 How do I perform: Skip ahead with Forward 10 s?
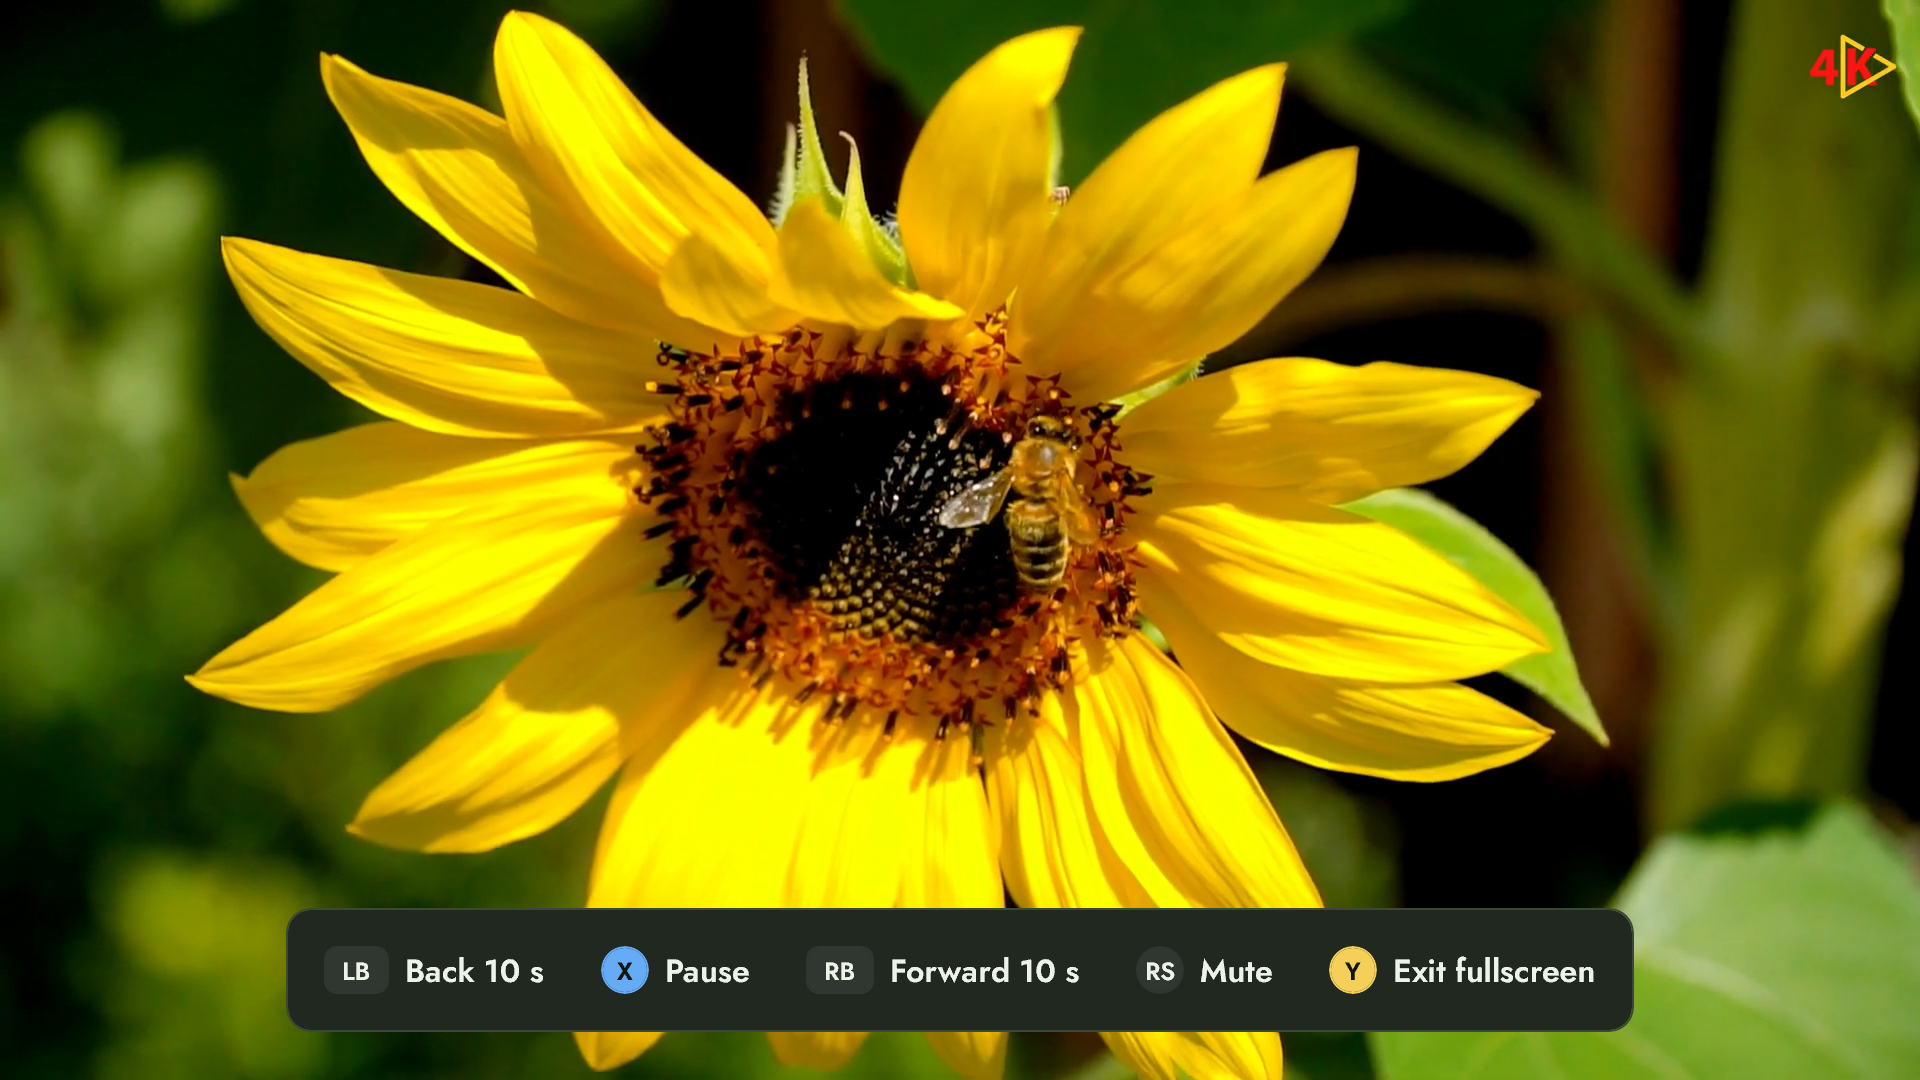(x=984, y=971)
